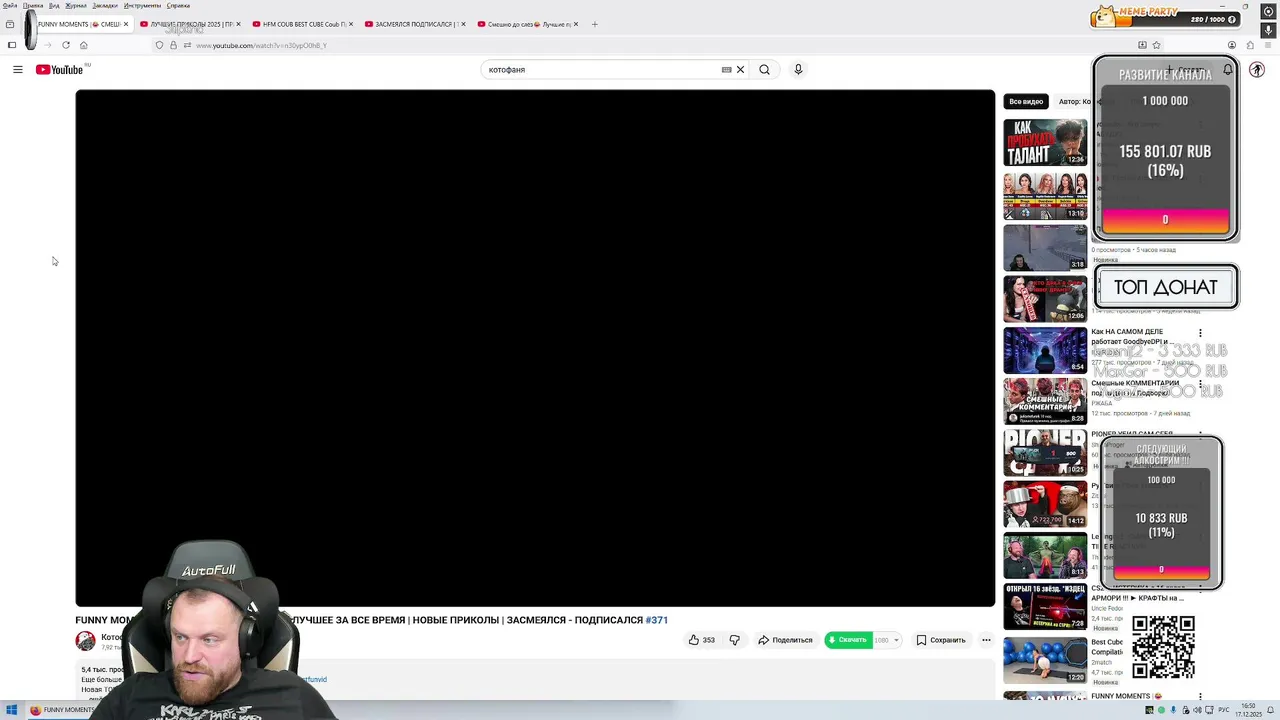Open the browser application menu

coord(1268,45)
